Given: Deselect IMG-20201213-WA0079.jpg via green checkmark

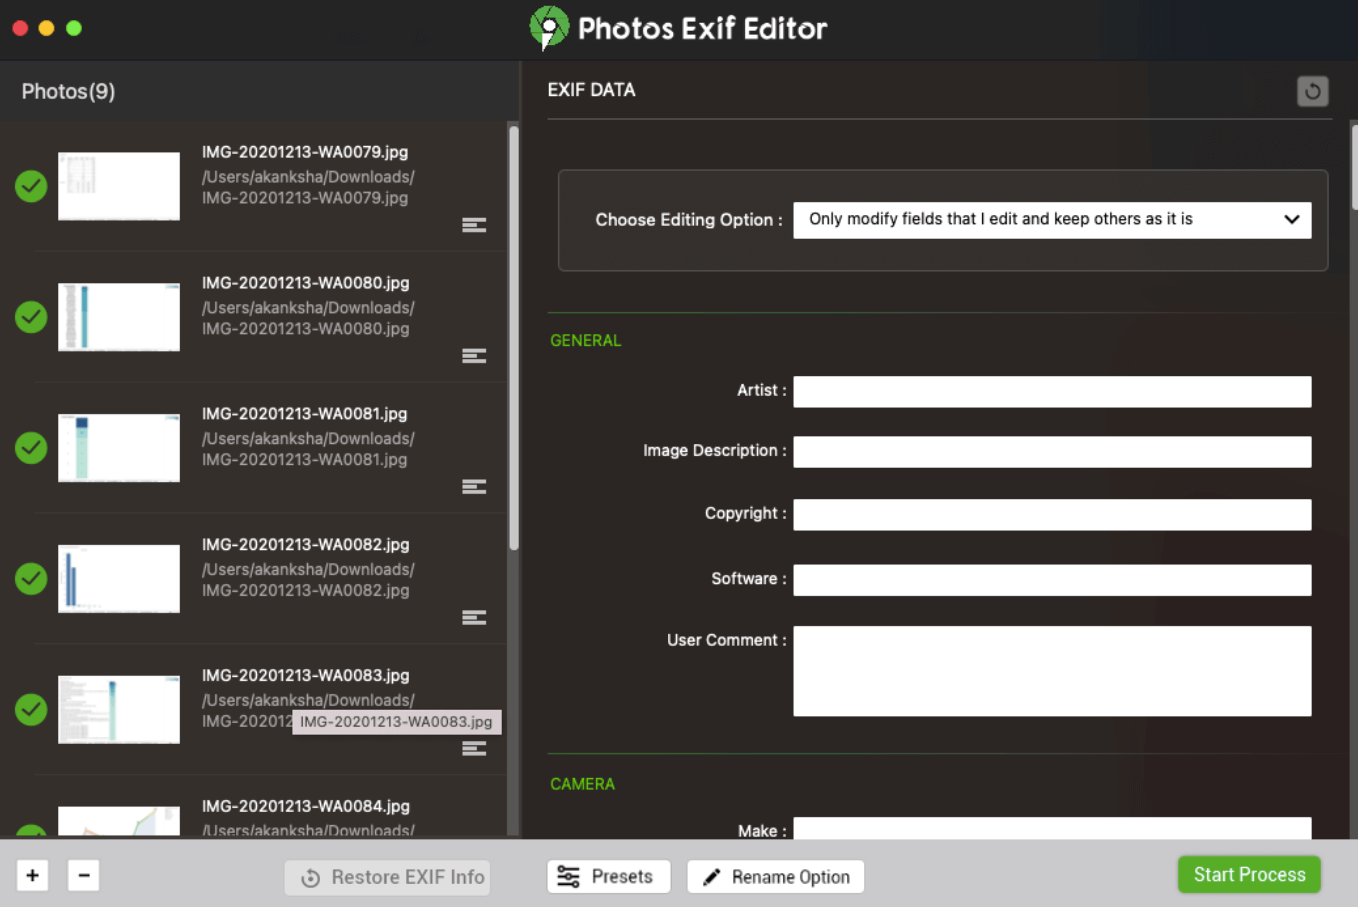Looking at the screenshot, I should (30, 186).
